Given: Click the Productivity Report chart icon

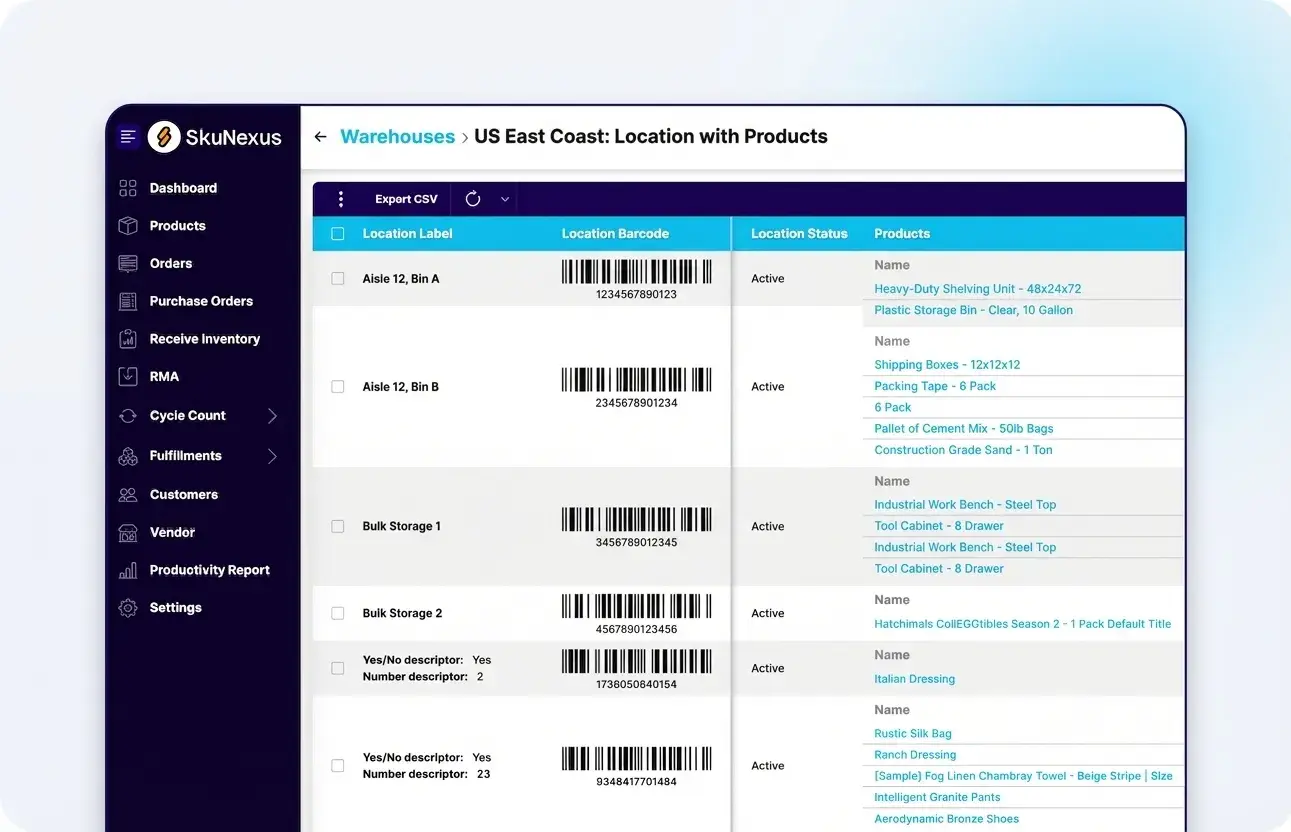Looking at the screenshot, I should click(x=128, y=570).
